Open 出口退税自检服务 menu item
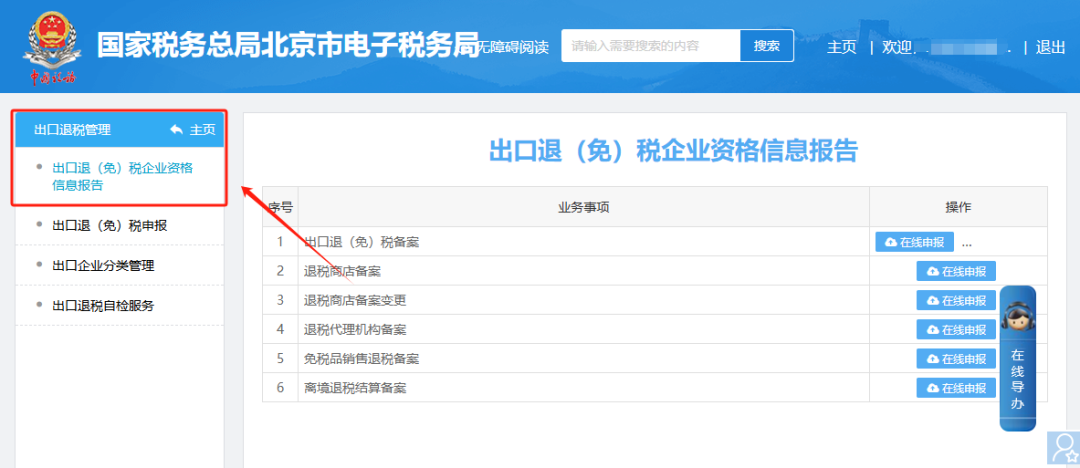1080x468 pixels. [102, 306]
